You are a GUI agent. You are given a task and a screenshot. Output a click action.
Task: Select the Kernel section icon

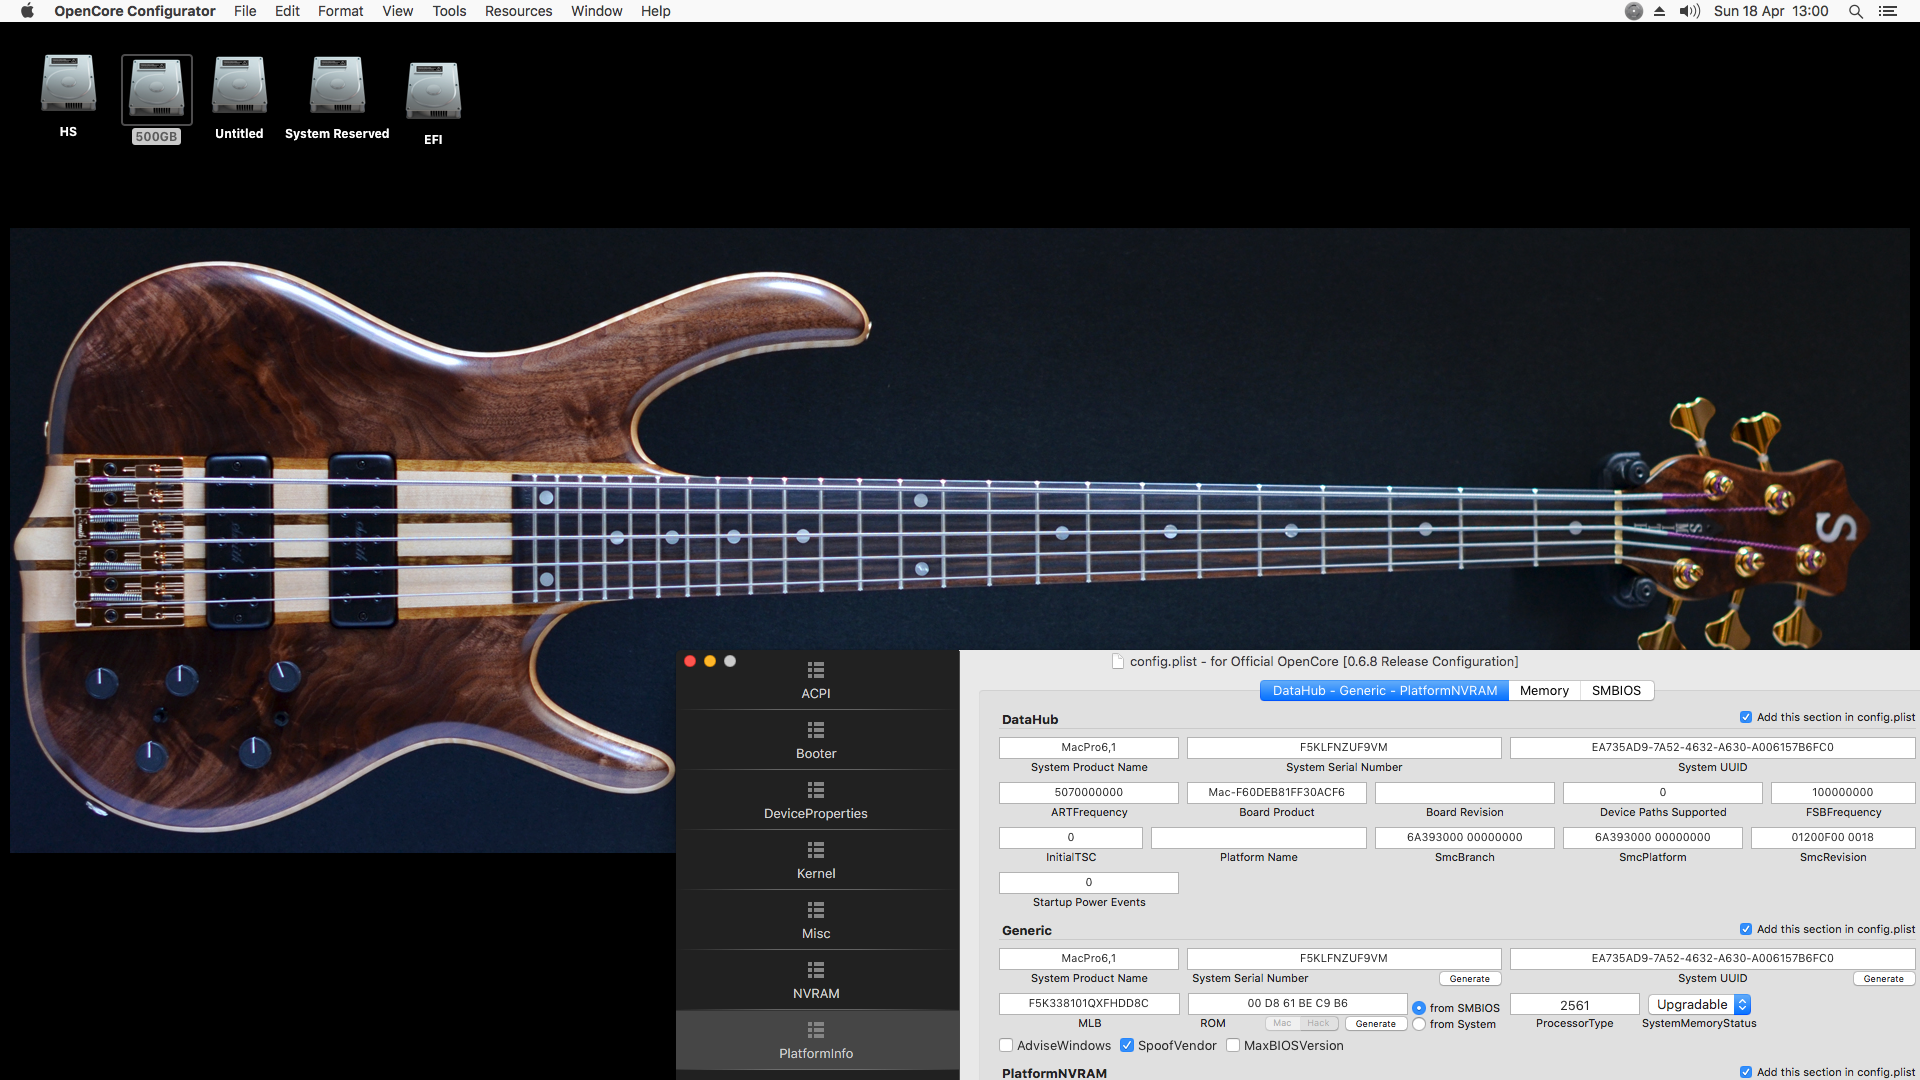pos(816,851)
